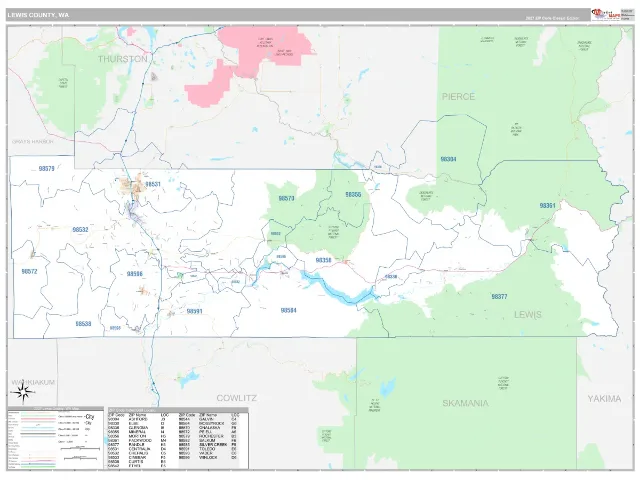The image size is (640, 480).
Task: Click the GRAYS HARBOR county label
Action: (32, 142)
